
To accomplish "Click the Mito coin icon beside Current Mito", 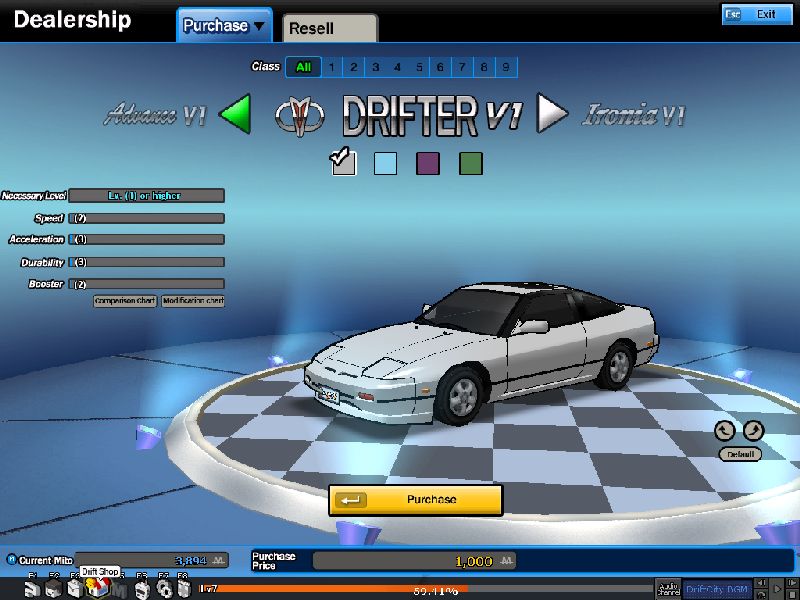I will [x=11, y=560].
